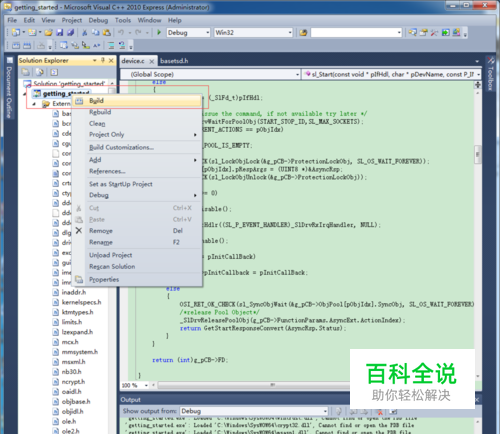Switch to the basetsd.h editor tab
This screenshot has width=500, height=434.
[x=174, y=61]
